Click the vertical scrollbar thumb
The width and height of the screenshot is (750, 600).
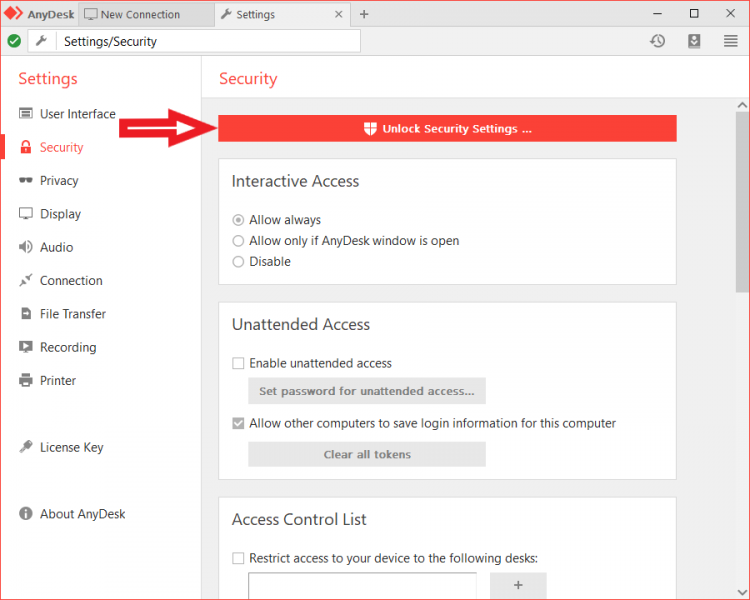tap(742, 202)
